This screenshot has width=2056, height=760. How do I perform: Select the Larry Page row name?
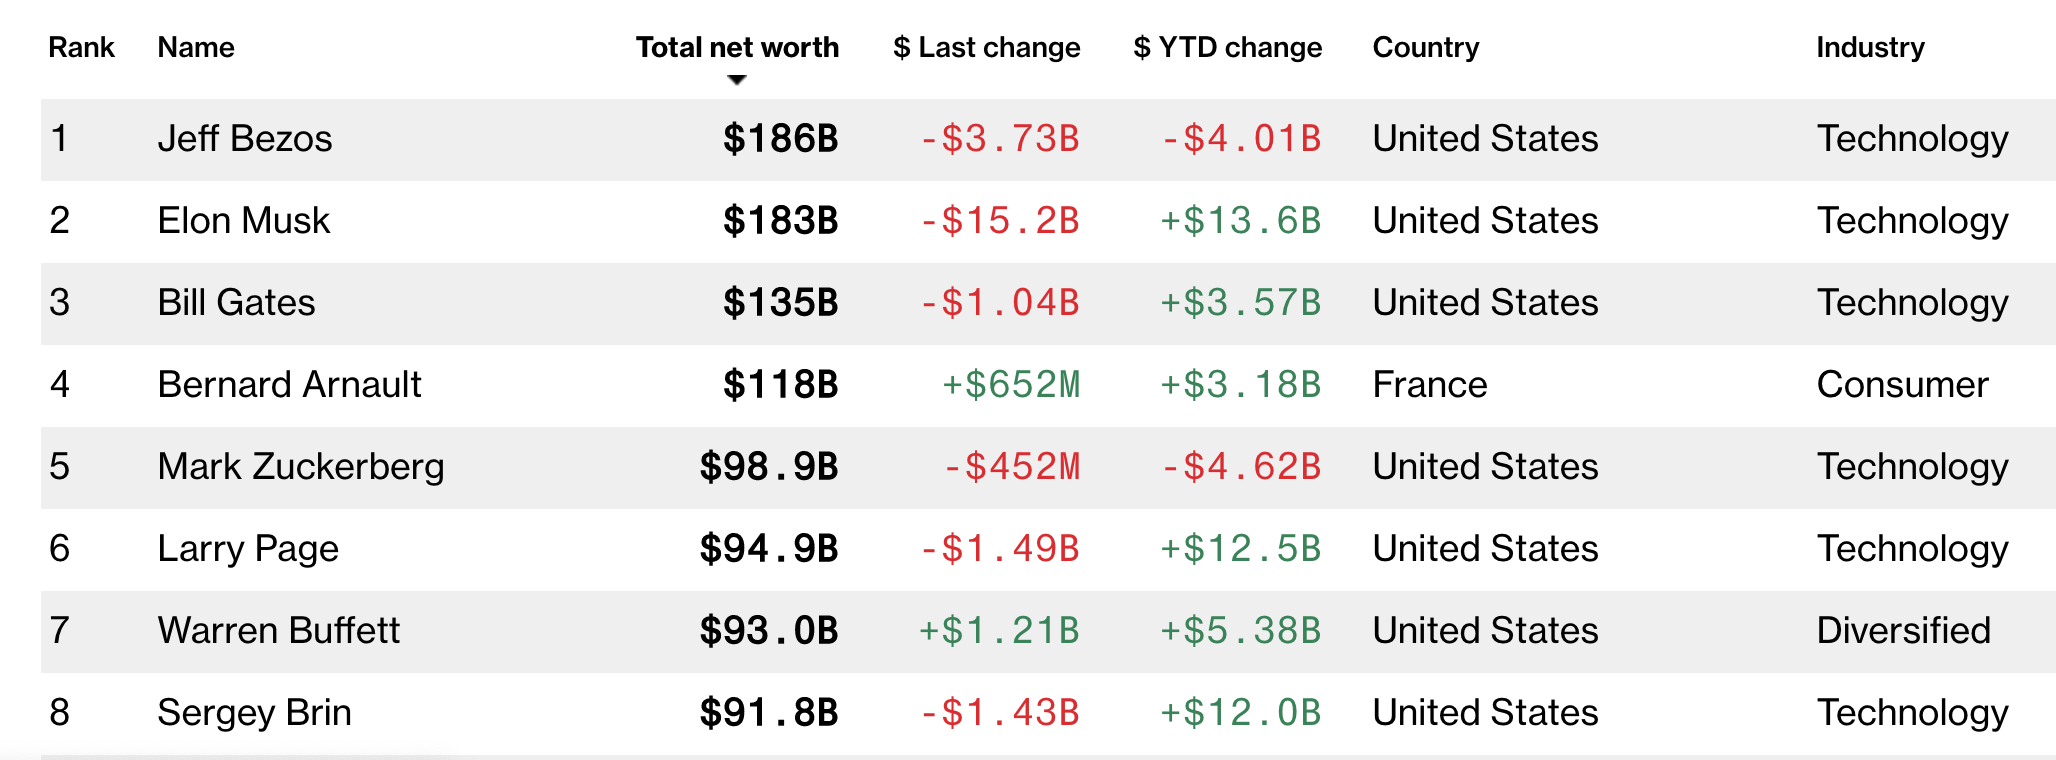click(x=248, y=549)
